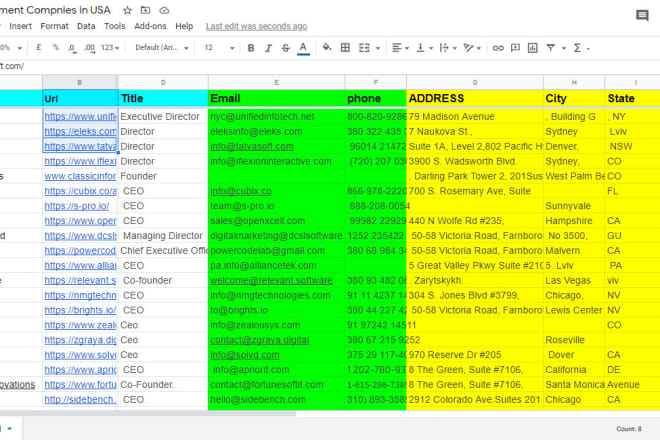Insert chart toolbar icon
660x440 pixels.
tap(532, 48)
